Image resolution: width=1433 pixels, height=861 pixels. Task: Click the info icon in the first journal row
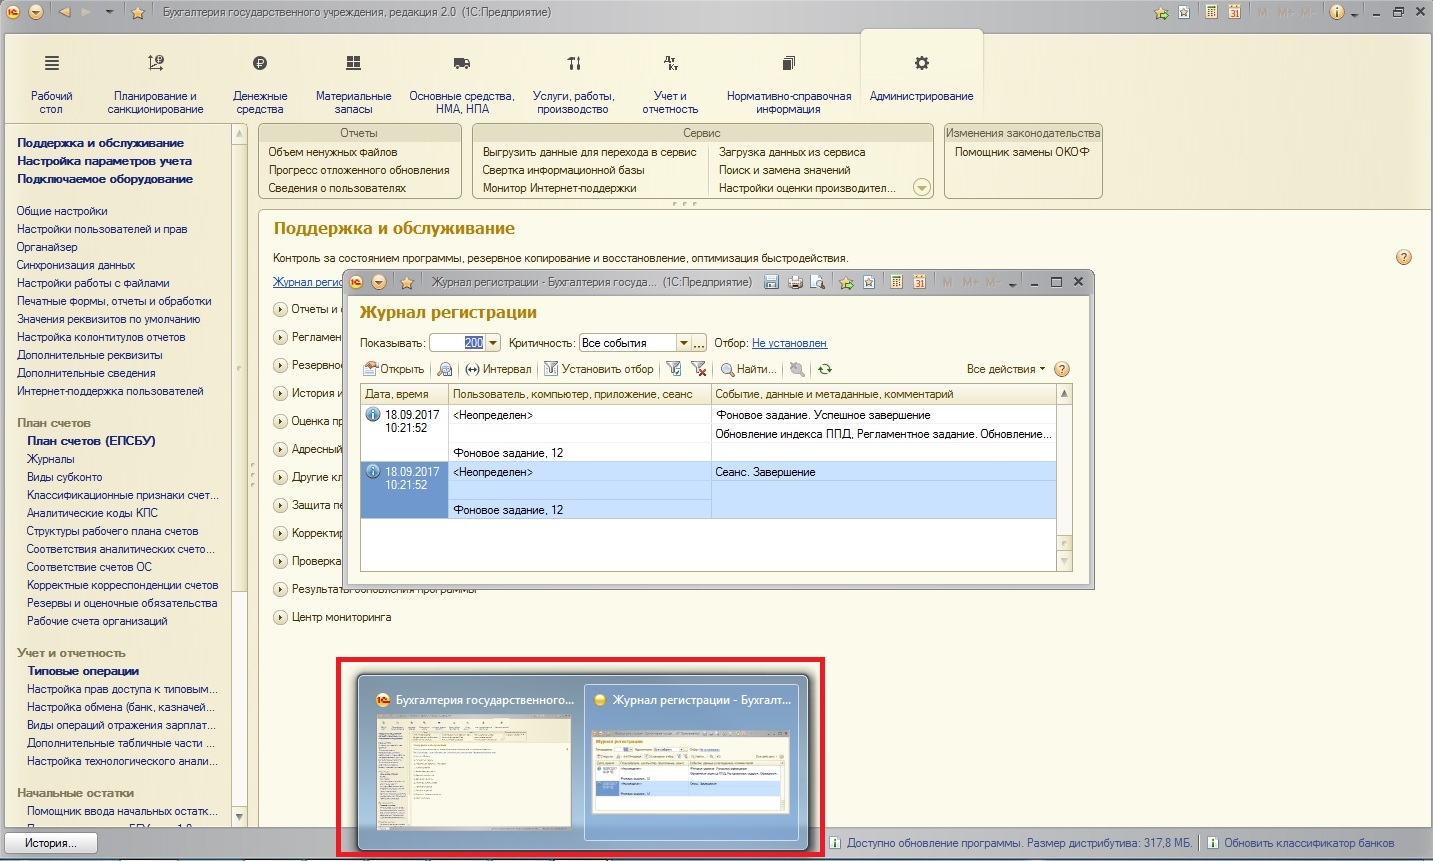(373, 415)
